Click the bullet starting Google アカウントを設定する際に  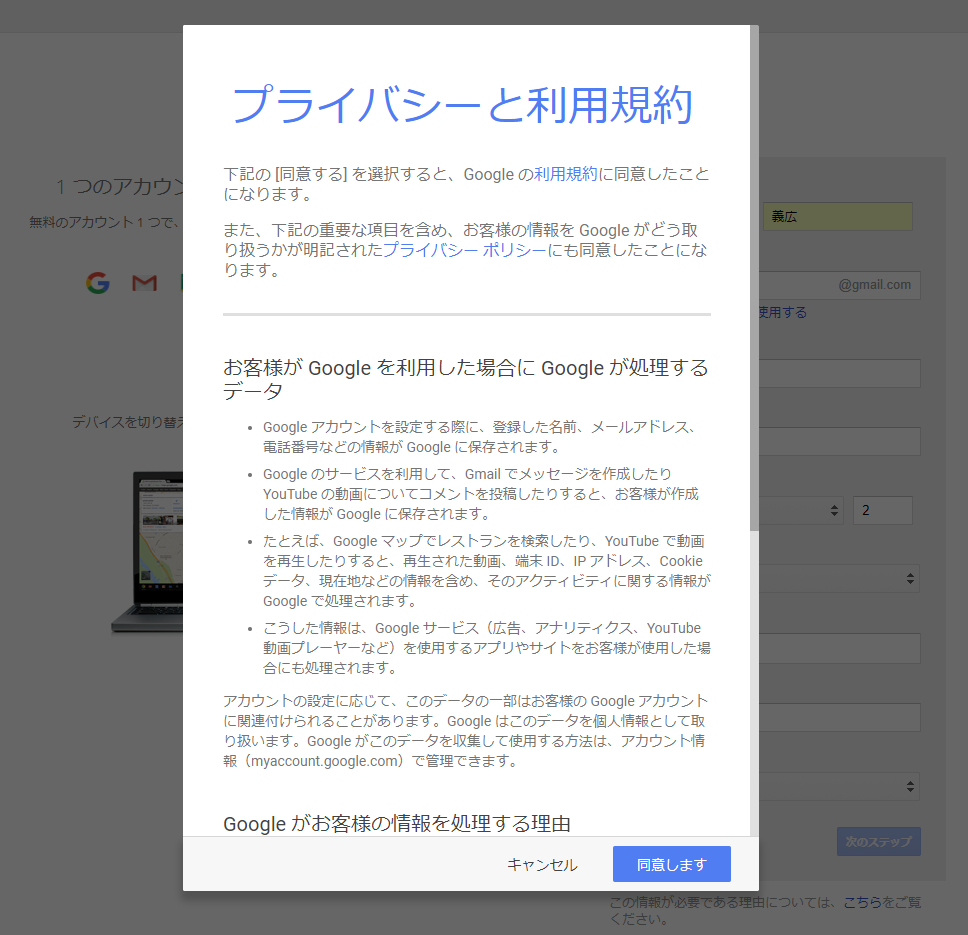[x=482, y=437]
